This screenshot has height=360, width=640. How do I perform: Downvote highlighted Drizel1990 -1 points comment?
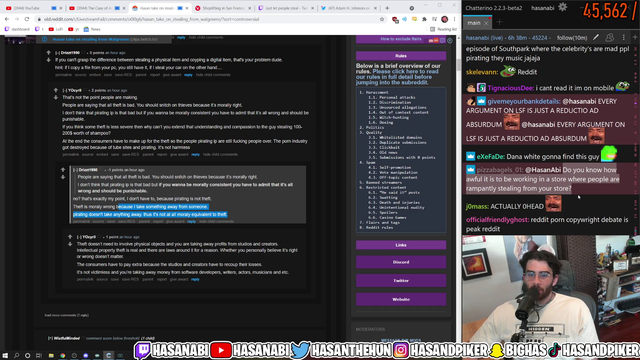click(63, 177)
